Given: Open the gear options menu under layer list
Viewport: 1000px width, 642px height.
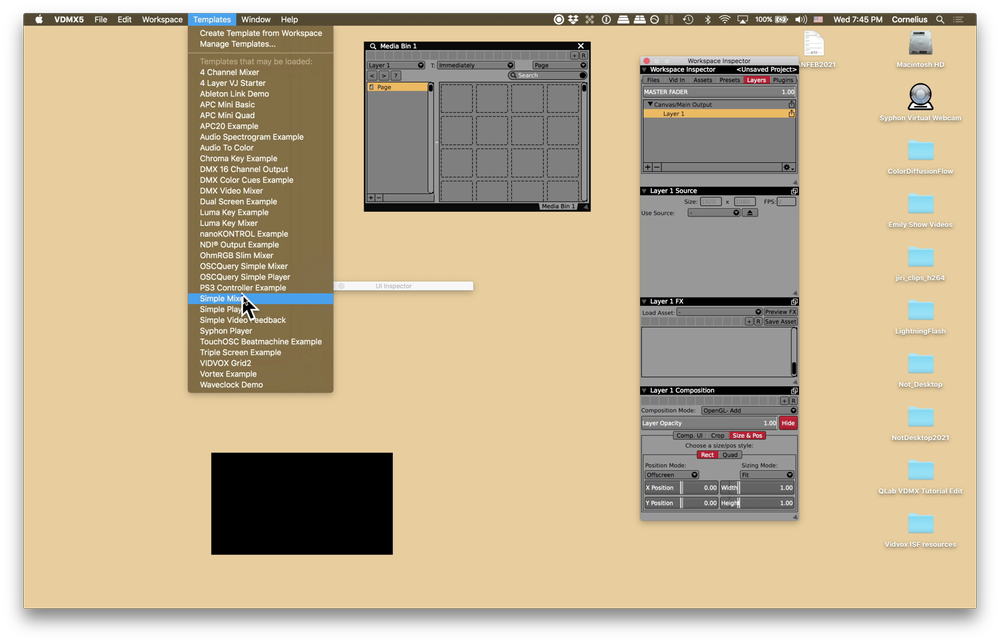Looking at the screenshot, I should [x=788, y=167].
